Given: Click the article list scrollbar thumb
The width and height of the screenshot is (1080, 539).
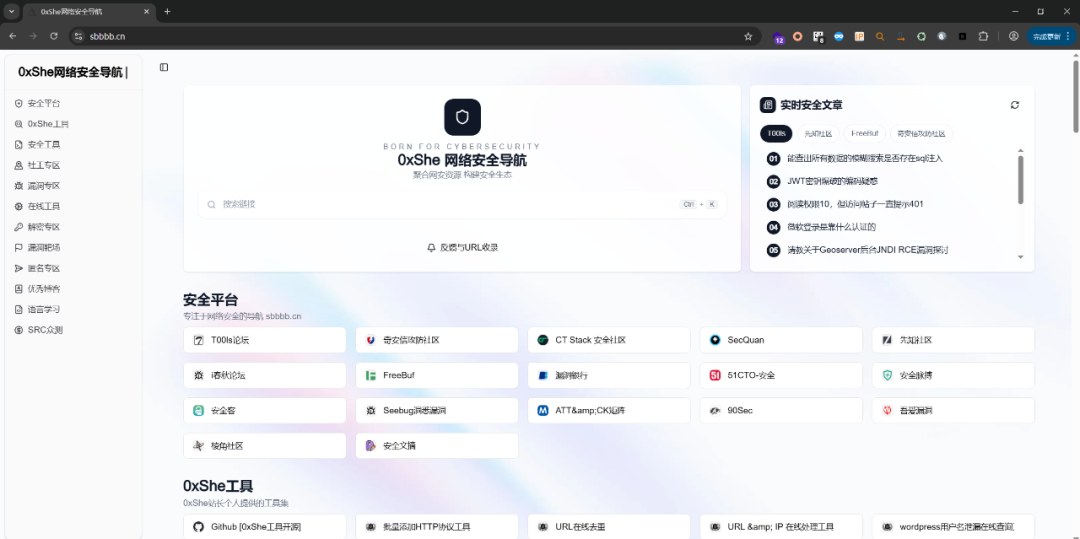Looking at the screenshot, I should pos(1021,180).
